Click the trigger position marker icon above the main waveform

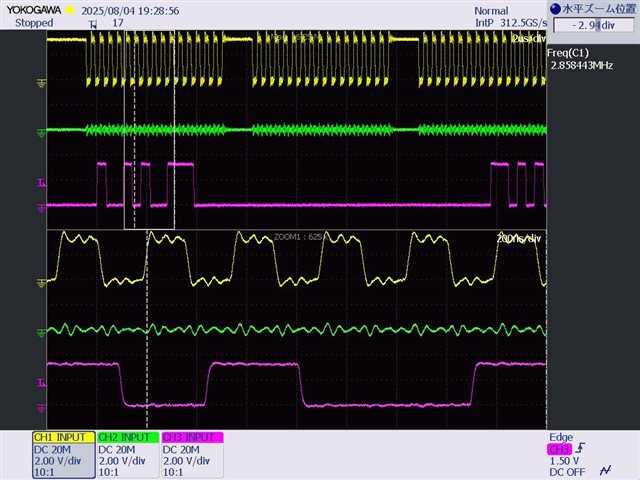click(93, 24)
